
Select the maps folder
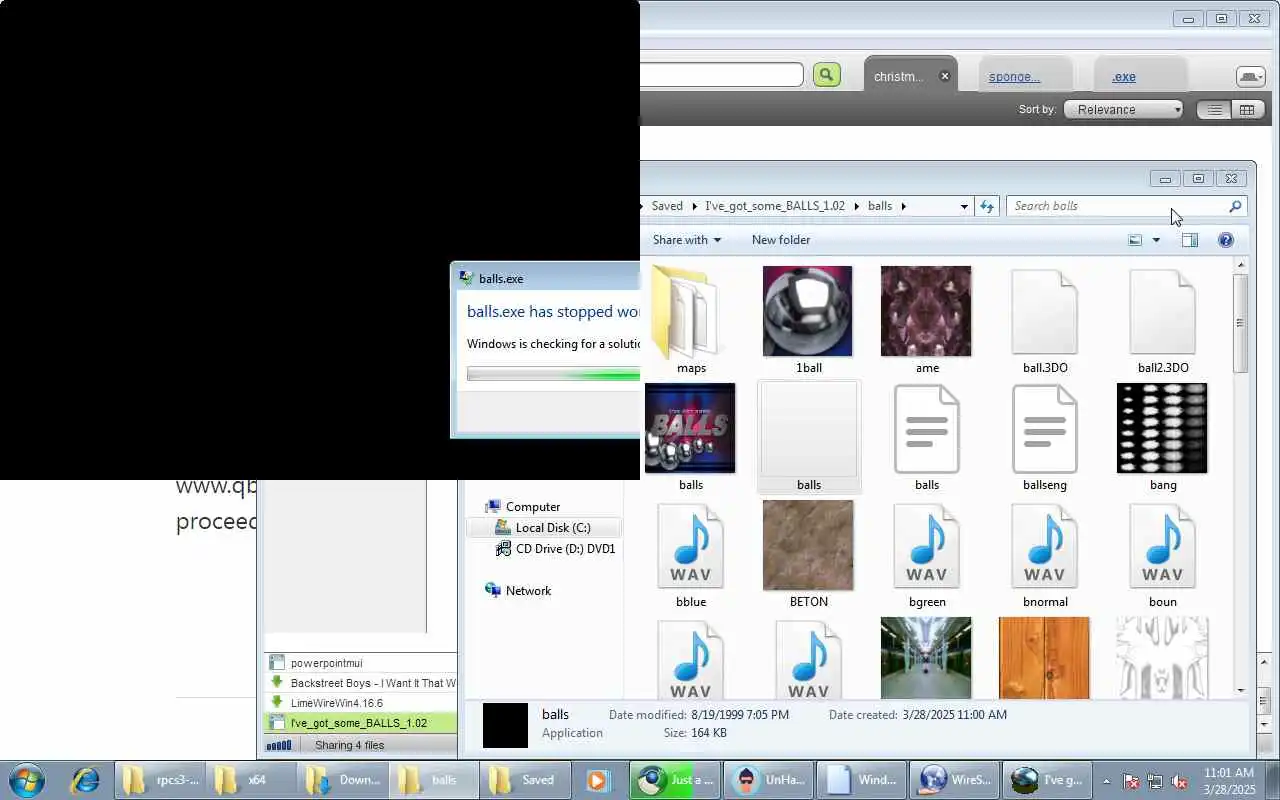point(691,320)
